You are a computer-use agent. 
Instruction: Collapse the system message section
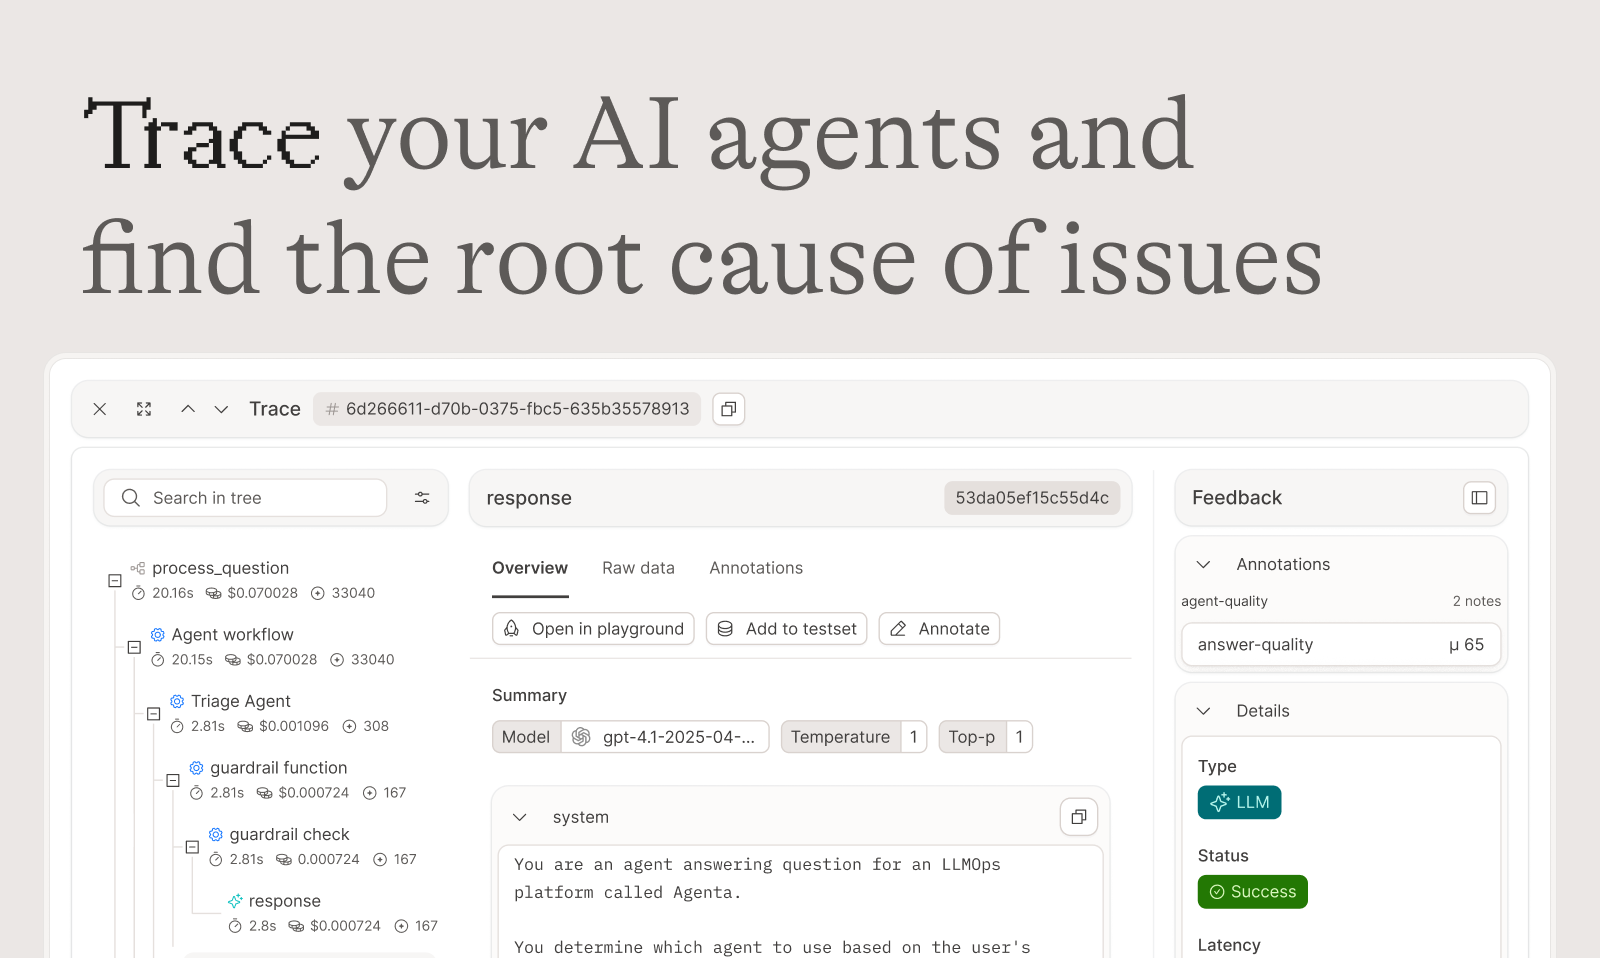pyautogui.click(x=520, y=817)
